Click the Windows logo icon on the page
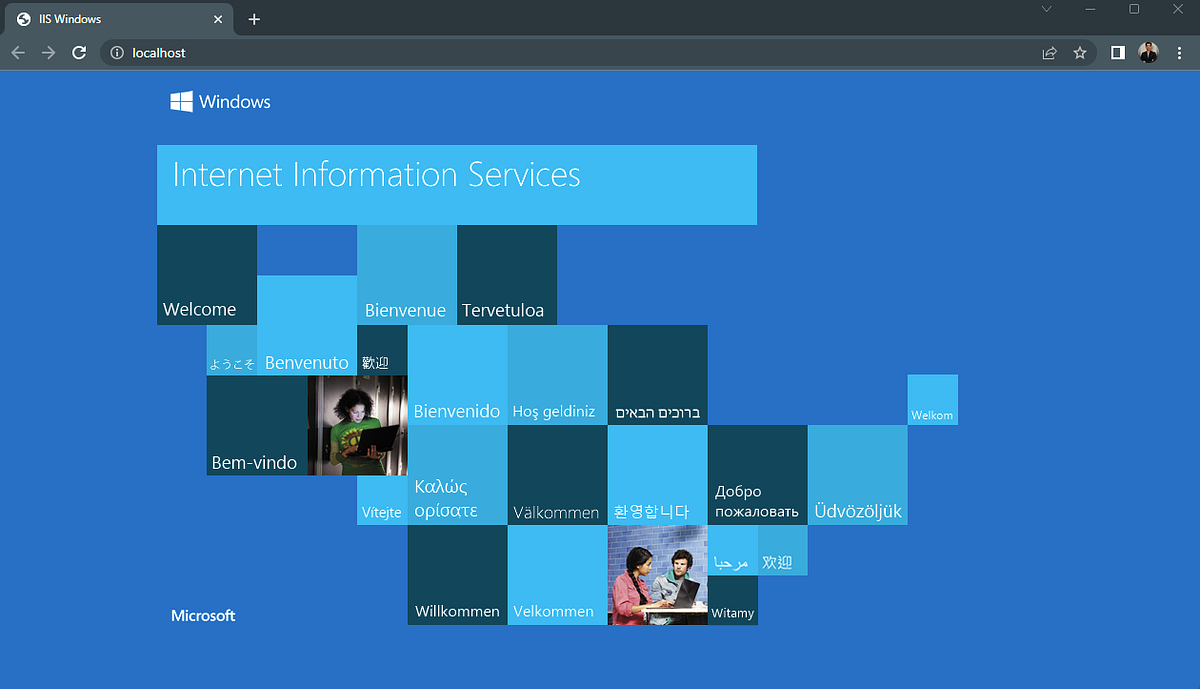Viewport: 1200px width, 689px height. pyautogui.click(x=181, y=101)
